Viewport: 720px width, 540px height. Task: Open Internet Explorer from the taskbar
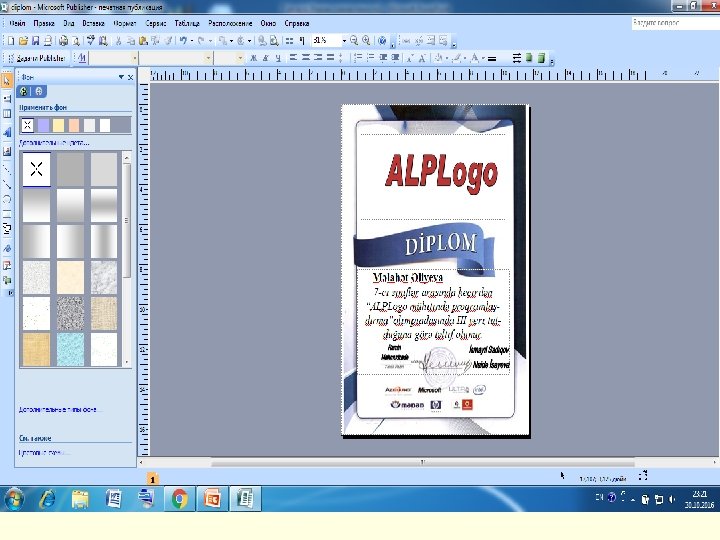tap(47, 499)
